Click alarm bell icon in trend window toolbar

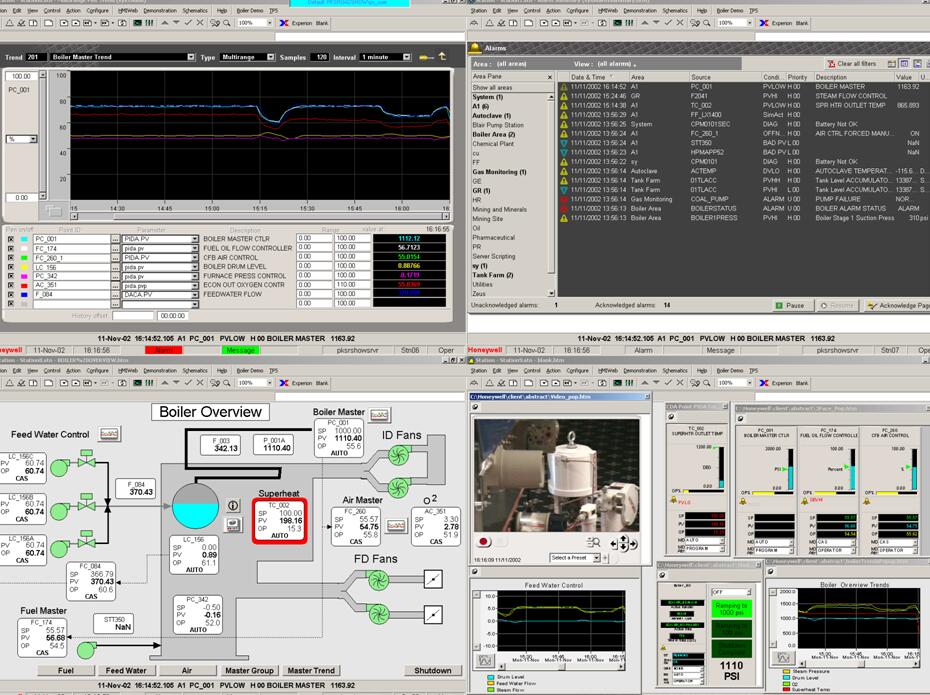[10, 23]
